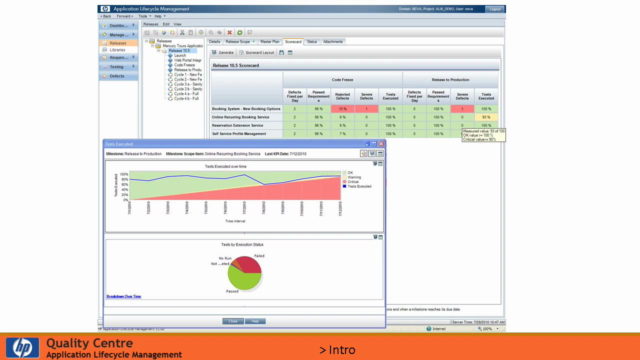Viewport: 640px width, 360px height.
Task: Click the red 10 % Rejected Defects cell
Action: pos(342,109)
